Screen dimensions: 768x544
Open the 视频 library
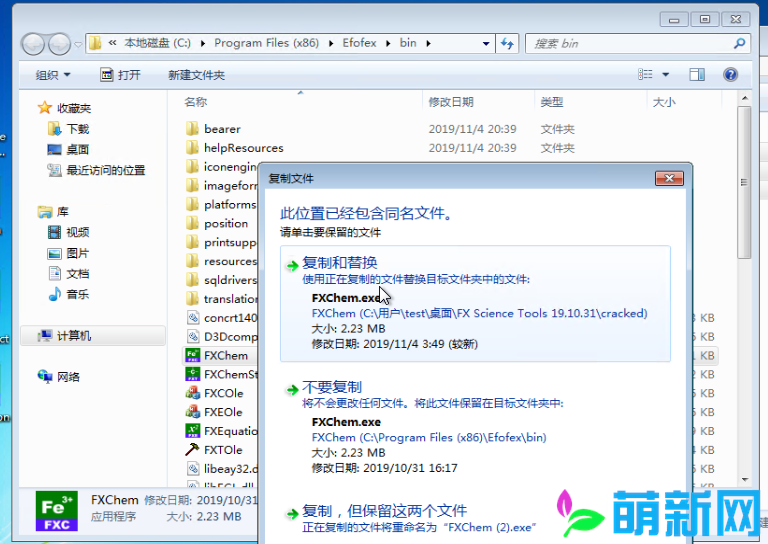coord(69,232)
